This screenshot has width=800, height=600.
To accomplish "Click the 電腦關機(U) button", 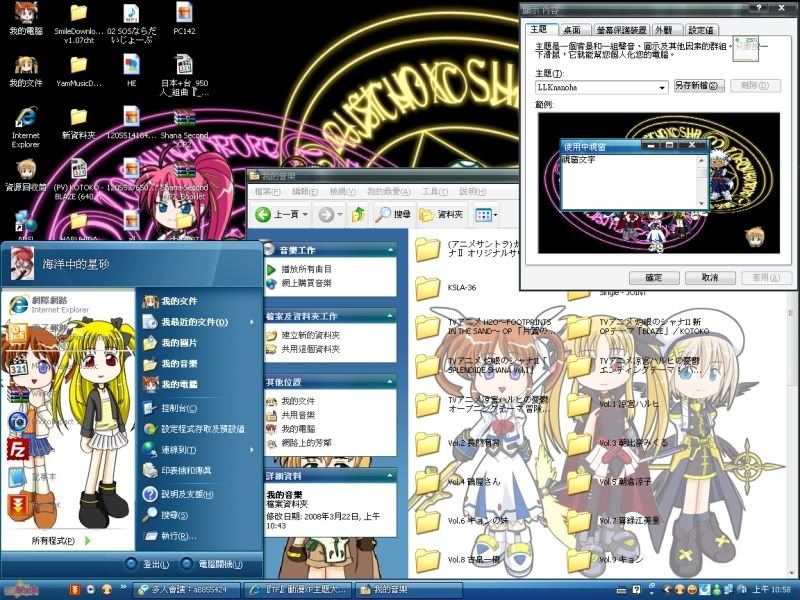I will [x=212, y=564].
